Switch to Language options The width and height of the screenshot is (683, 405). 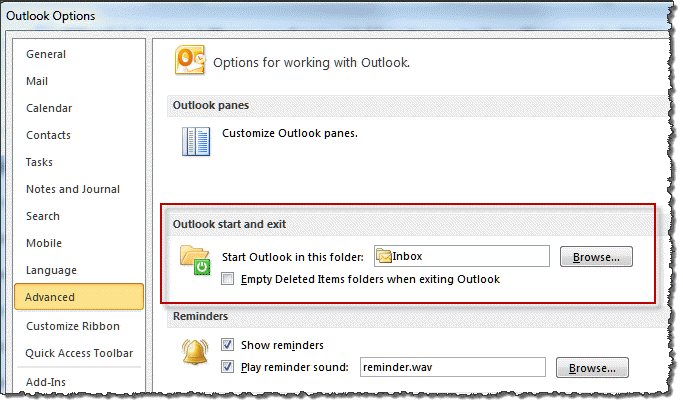point(51,270)
